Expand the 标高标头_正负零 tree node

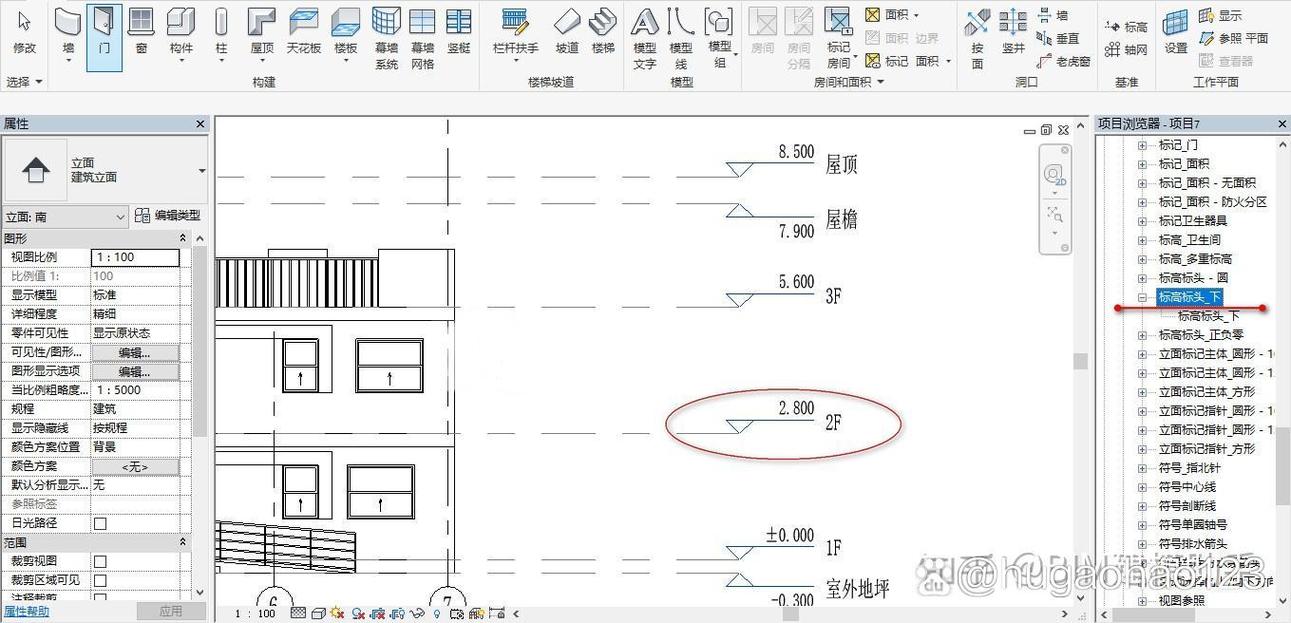pos(1142,335)
